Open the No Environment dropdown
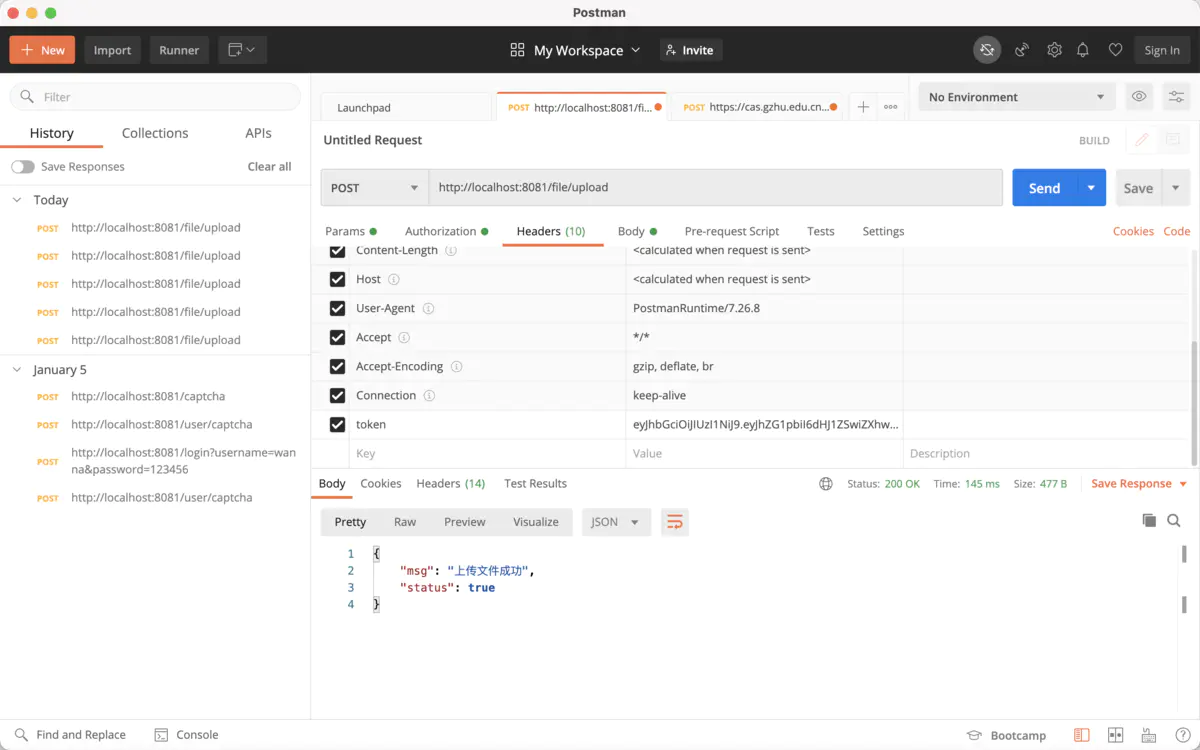 [x=1015, y=97]
